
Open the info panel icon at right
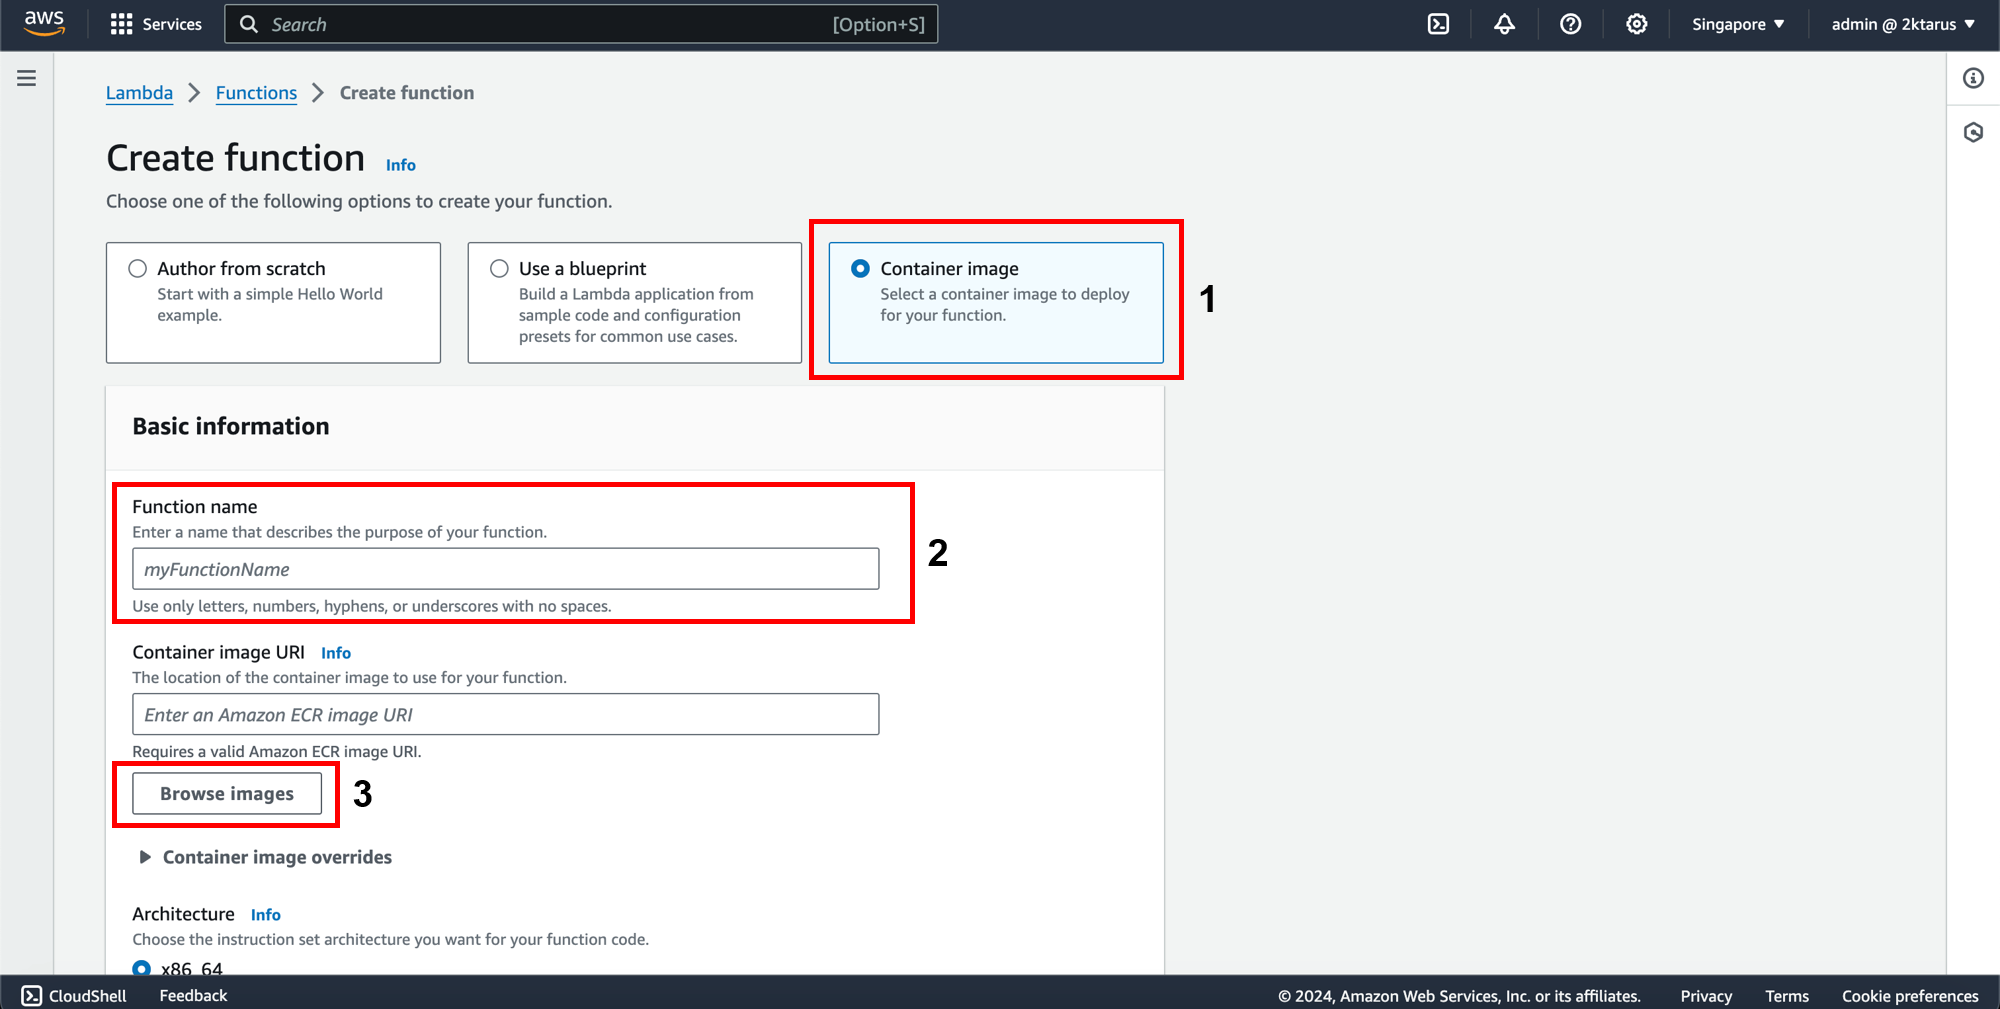[x=1973, y=78]
